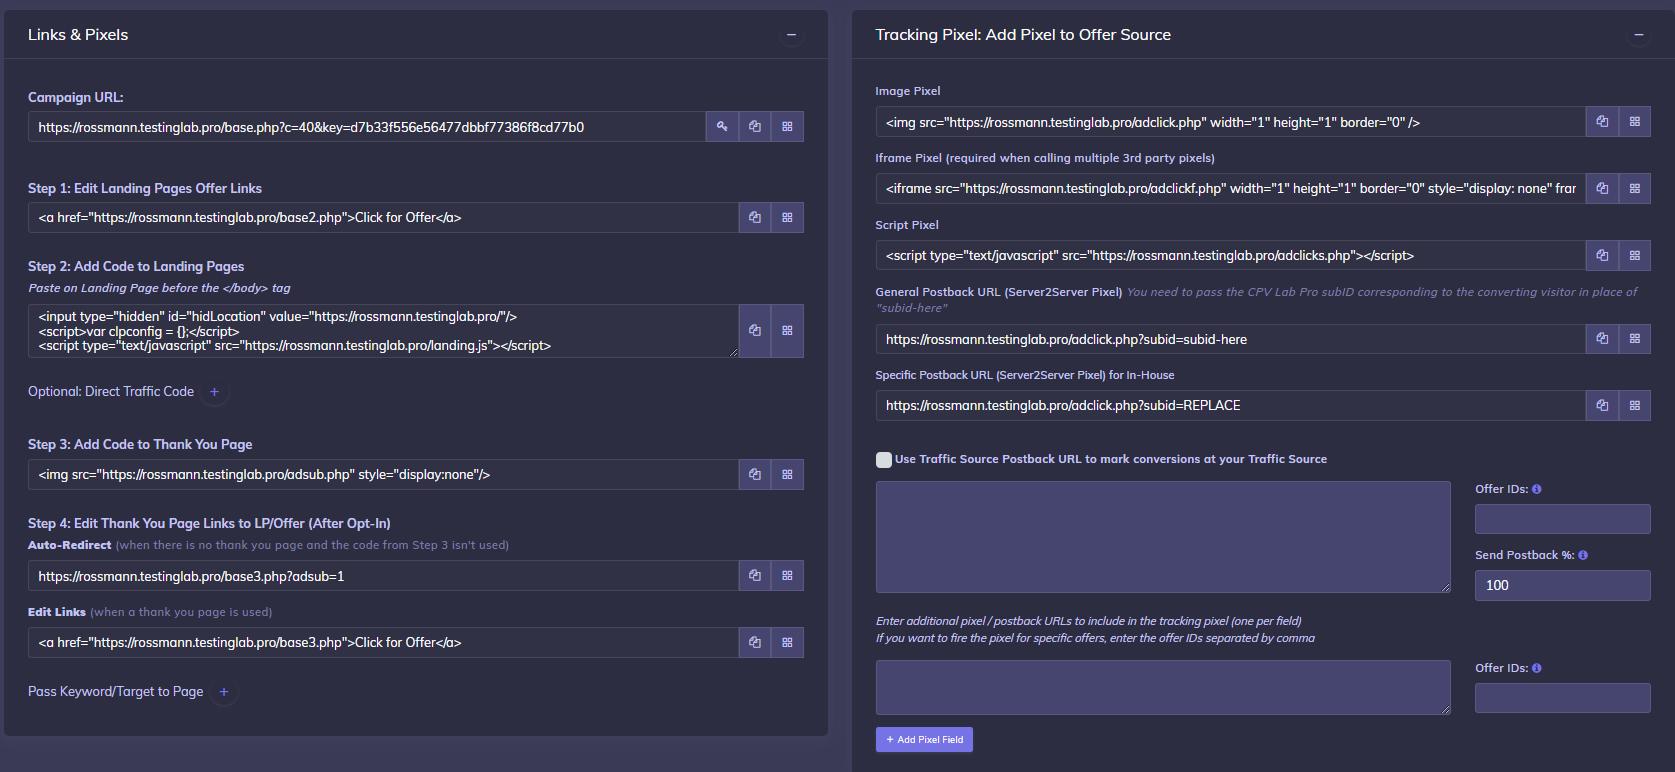
Task: Click the Auto-Redirect URL field
Action: click(383, 576)
